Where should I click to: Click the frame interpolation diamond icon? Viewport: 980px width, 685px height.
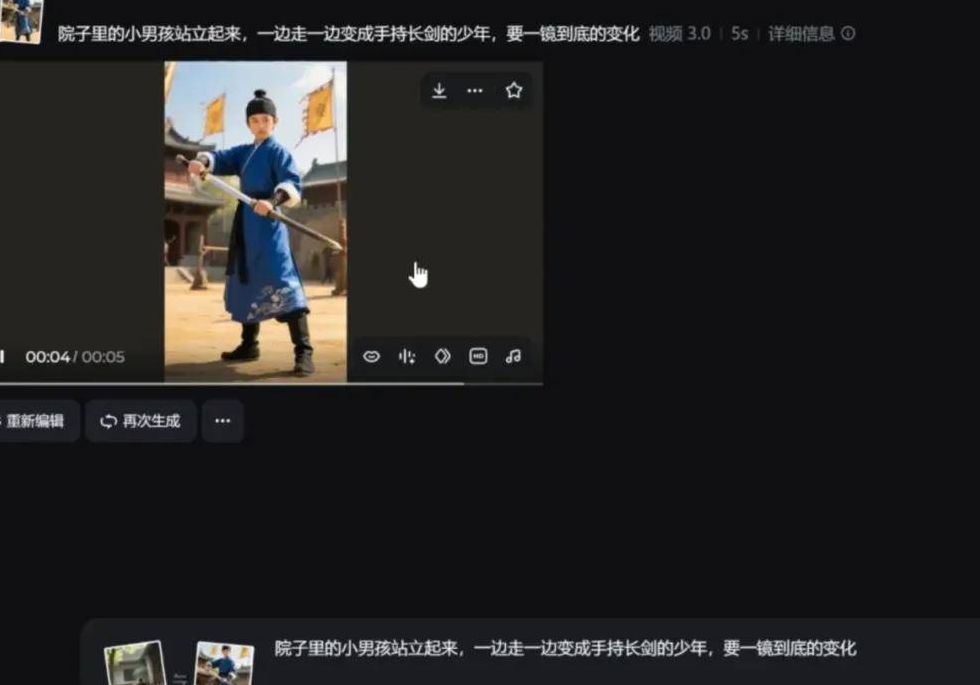coord(443,357)
